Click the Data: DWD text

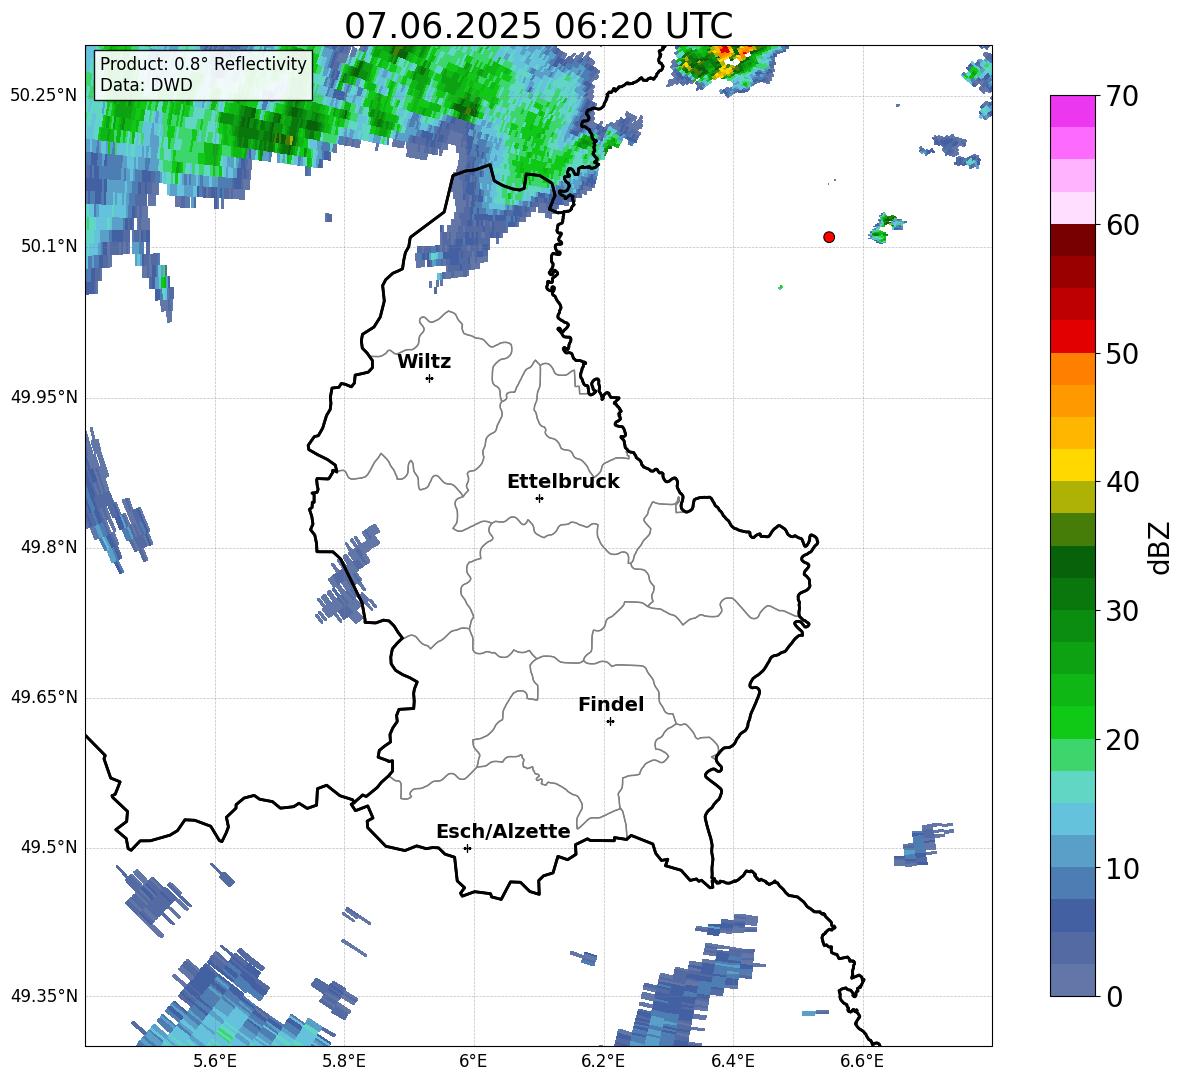coord(146,85)
